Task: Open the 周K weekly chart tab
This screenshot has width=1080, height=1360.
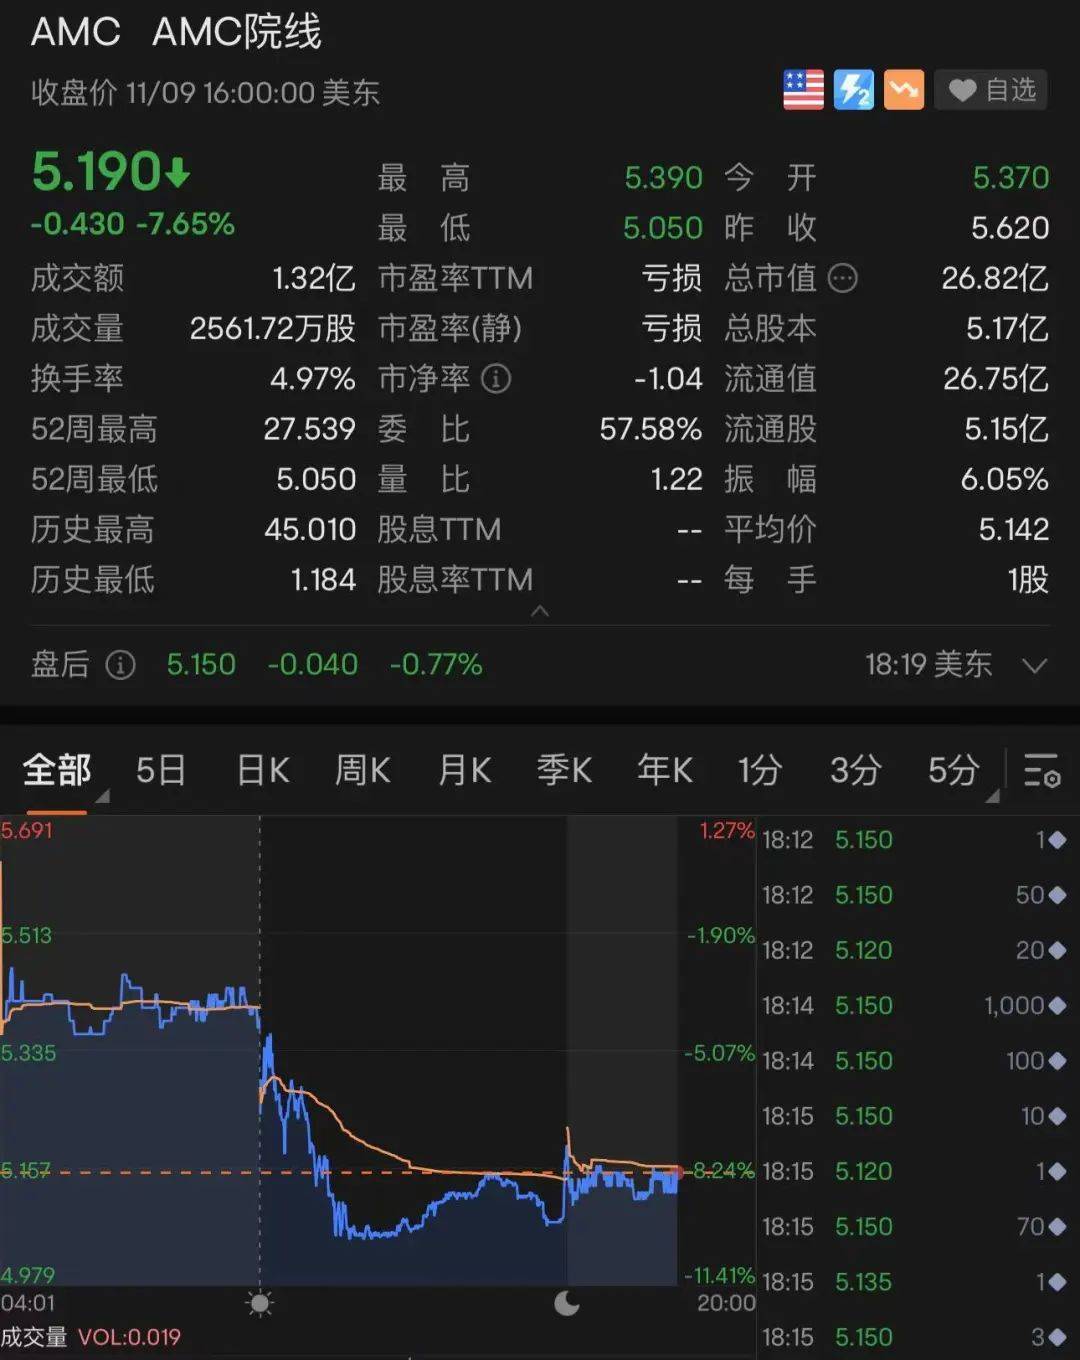Action: [362, 771]
